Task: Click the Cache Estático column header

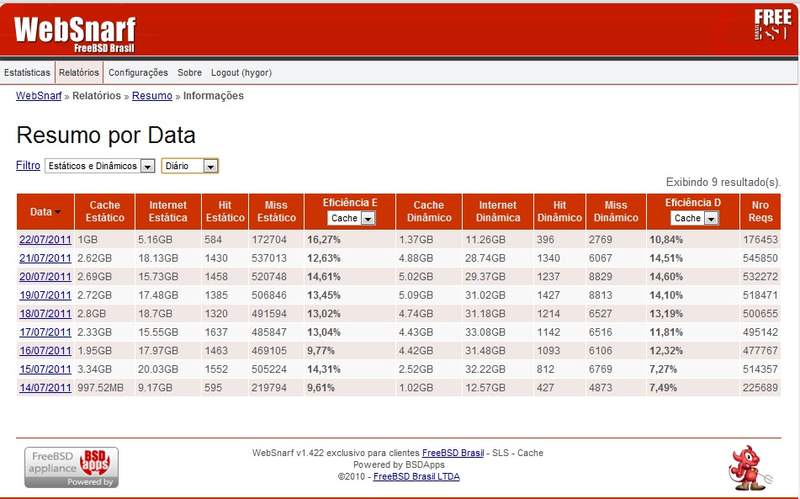Action: pyautogui.click(x=105, y=211)
